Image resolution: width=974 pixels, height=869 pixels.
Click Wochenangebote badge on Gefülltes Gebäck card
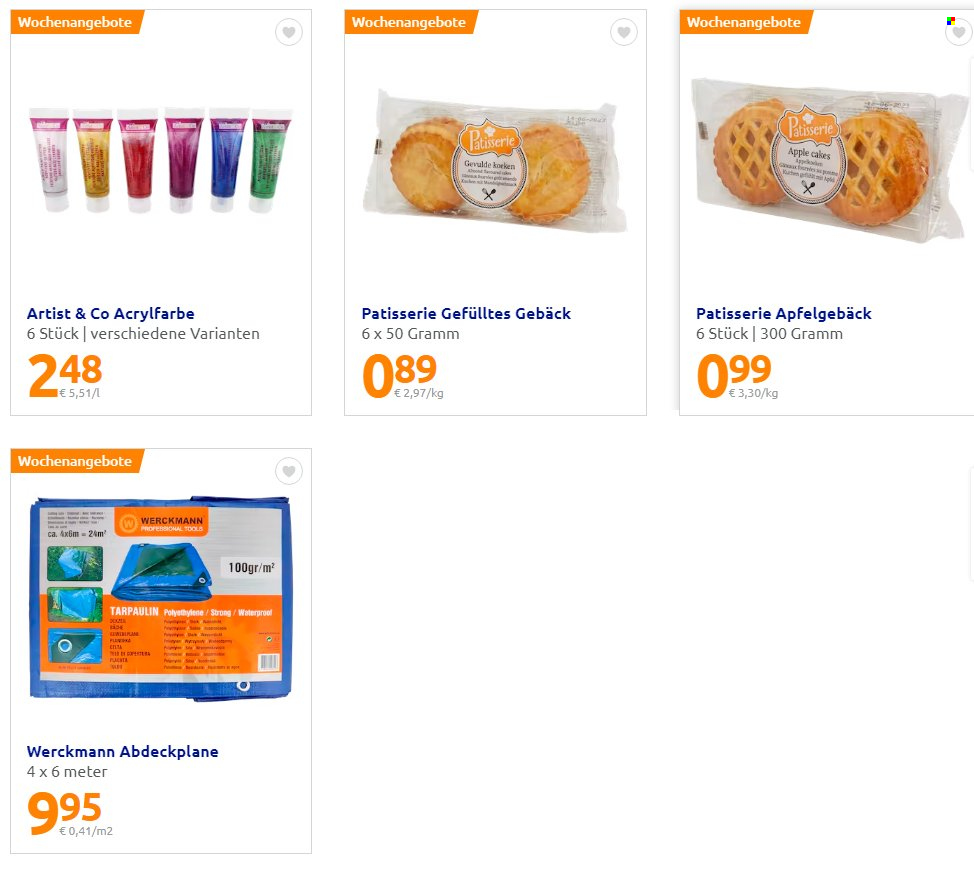pyautogui.click(x=411, y=22)
